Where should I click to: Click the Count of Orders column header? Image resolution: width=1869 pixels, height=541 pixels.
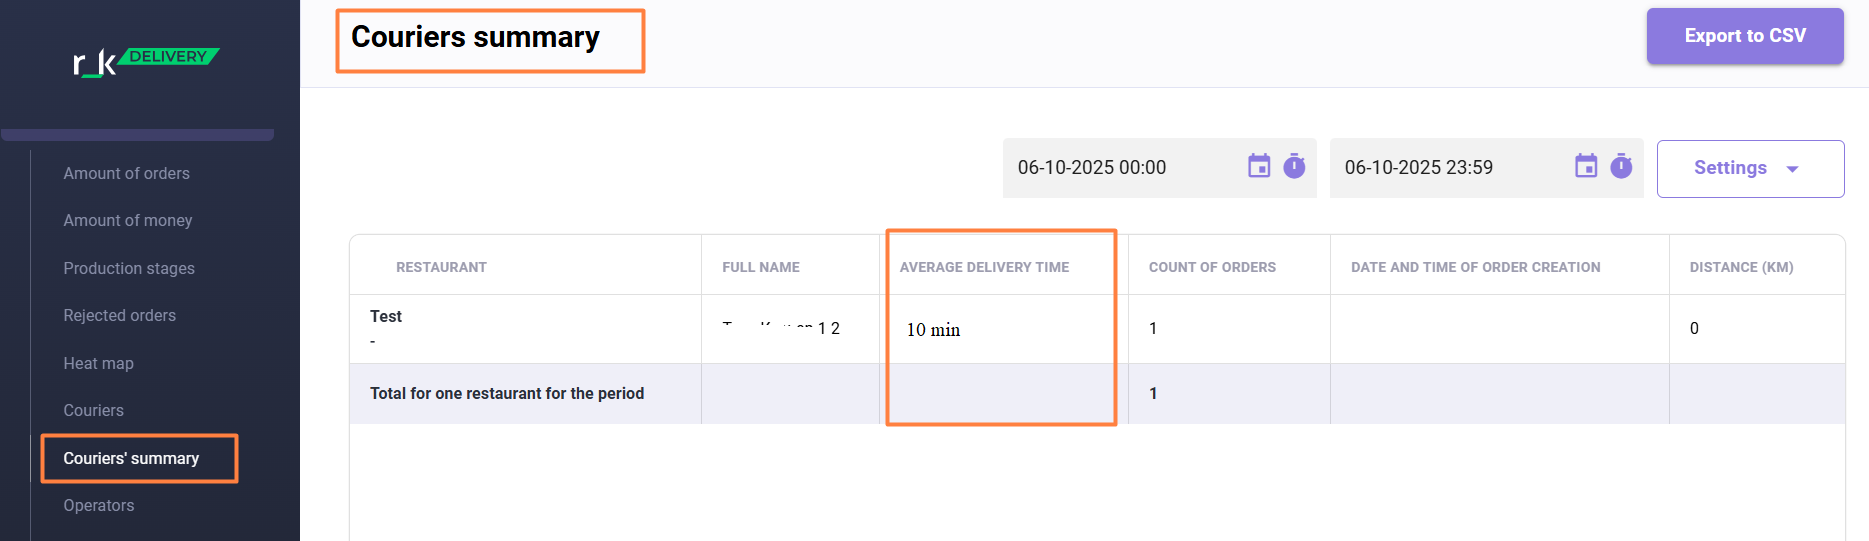click(x=1212, y=267)
